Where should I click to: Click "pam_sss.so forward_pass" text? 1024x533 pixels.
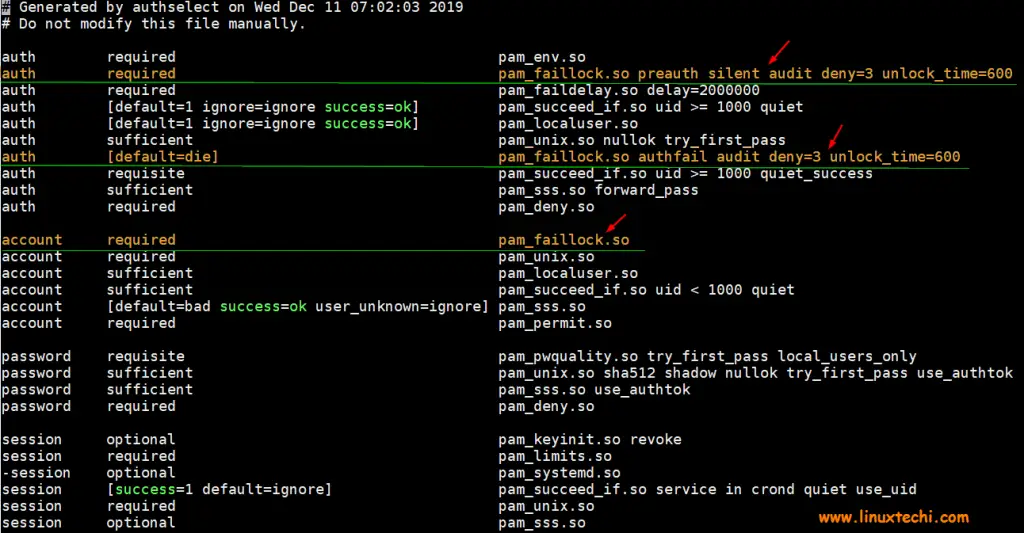pos(598,191)
